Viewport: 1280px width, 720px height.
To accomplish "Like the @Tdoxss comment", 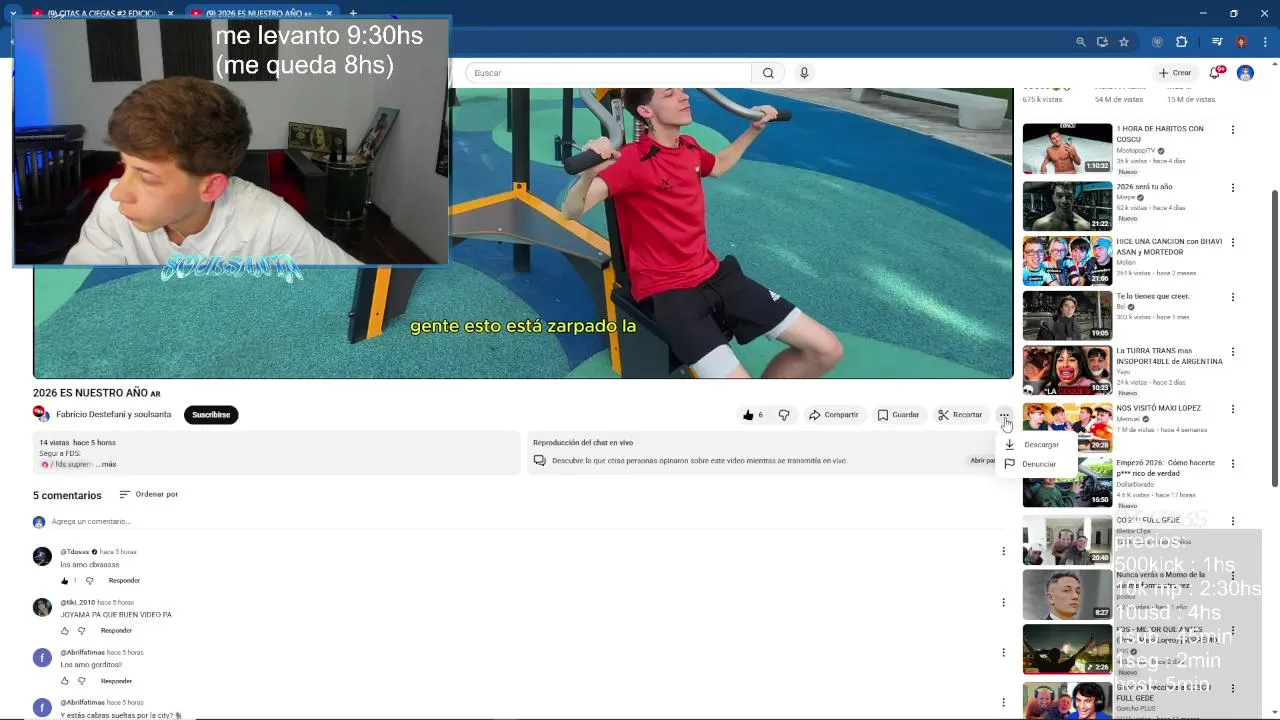I will click(x=65, y=581).
